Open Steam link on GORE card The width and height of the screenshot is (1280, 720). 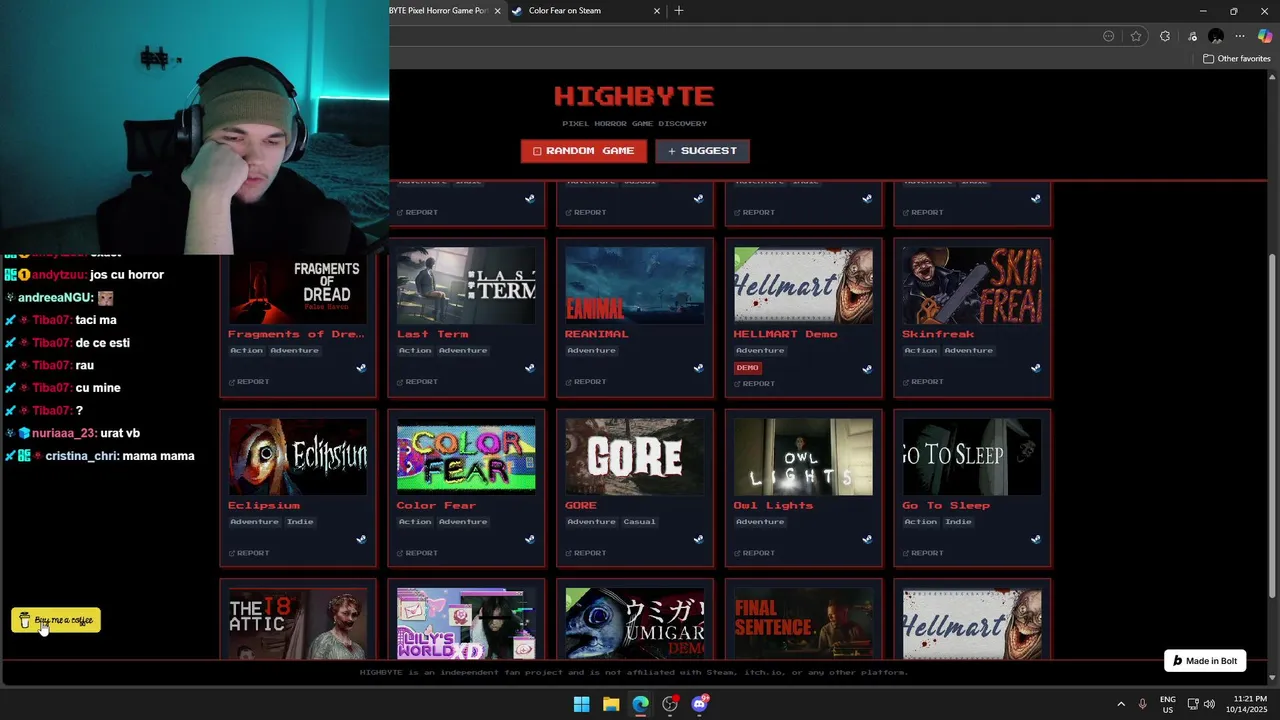tap(698, 539)
